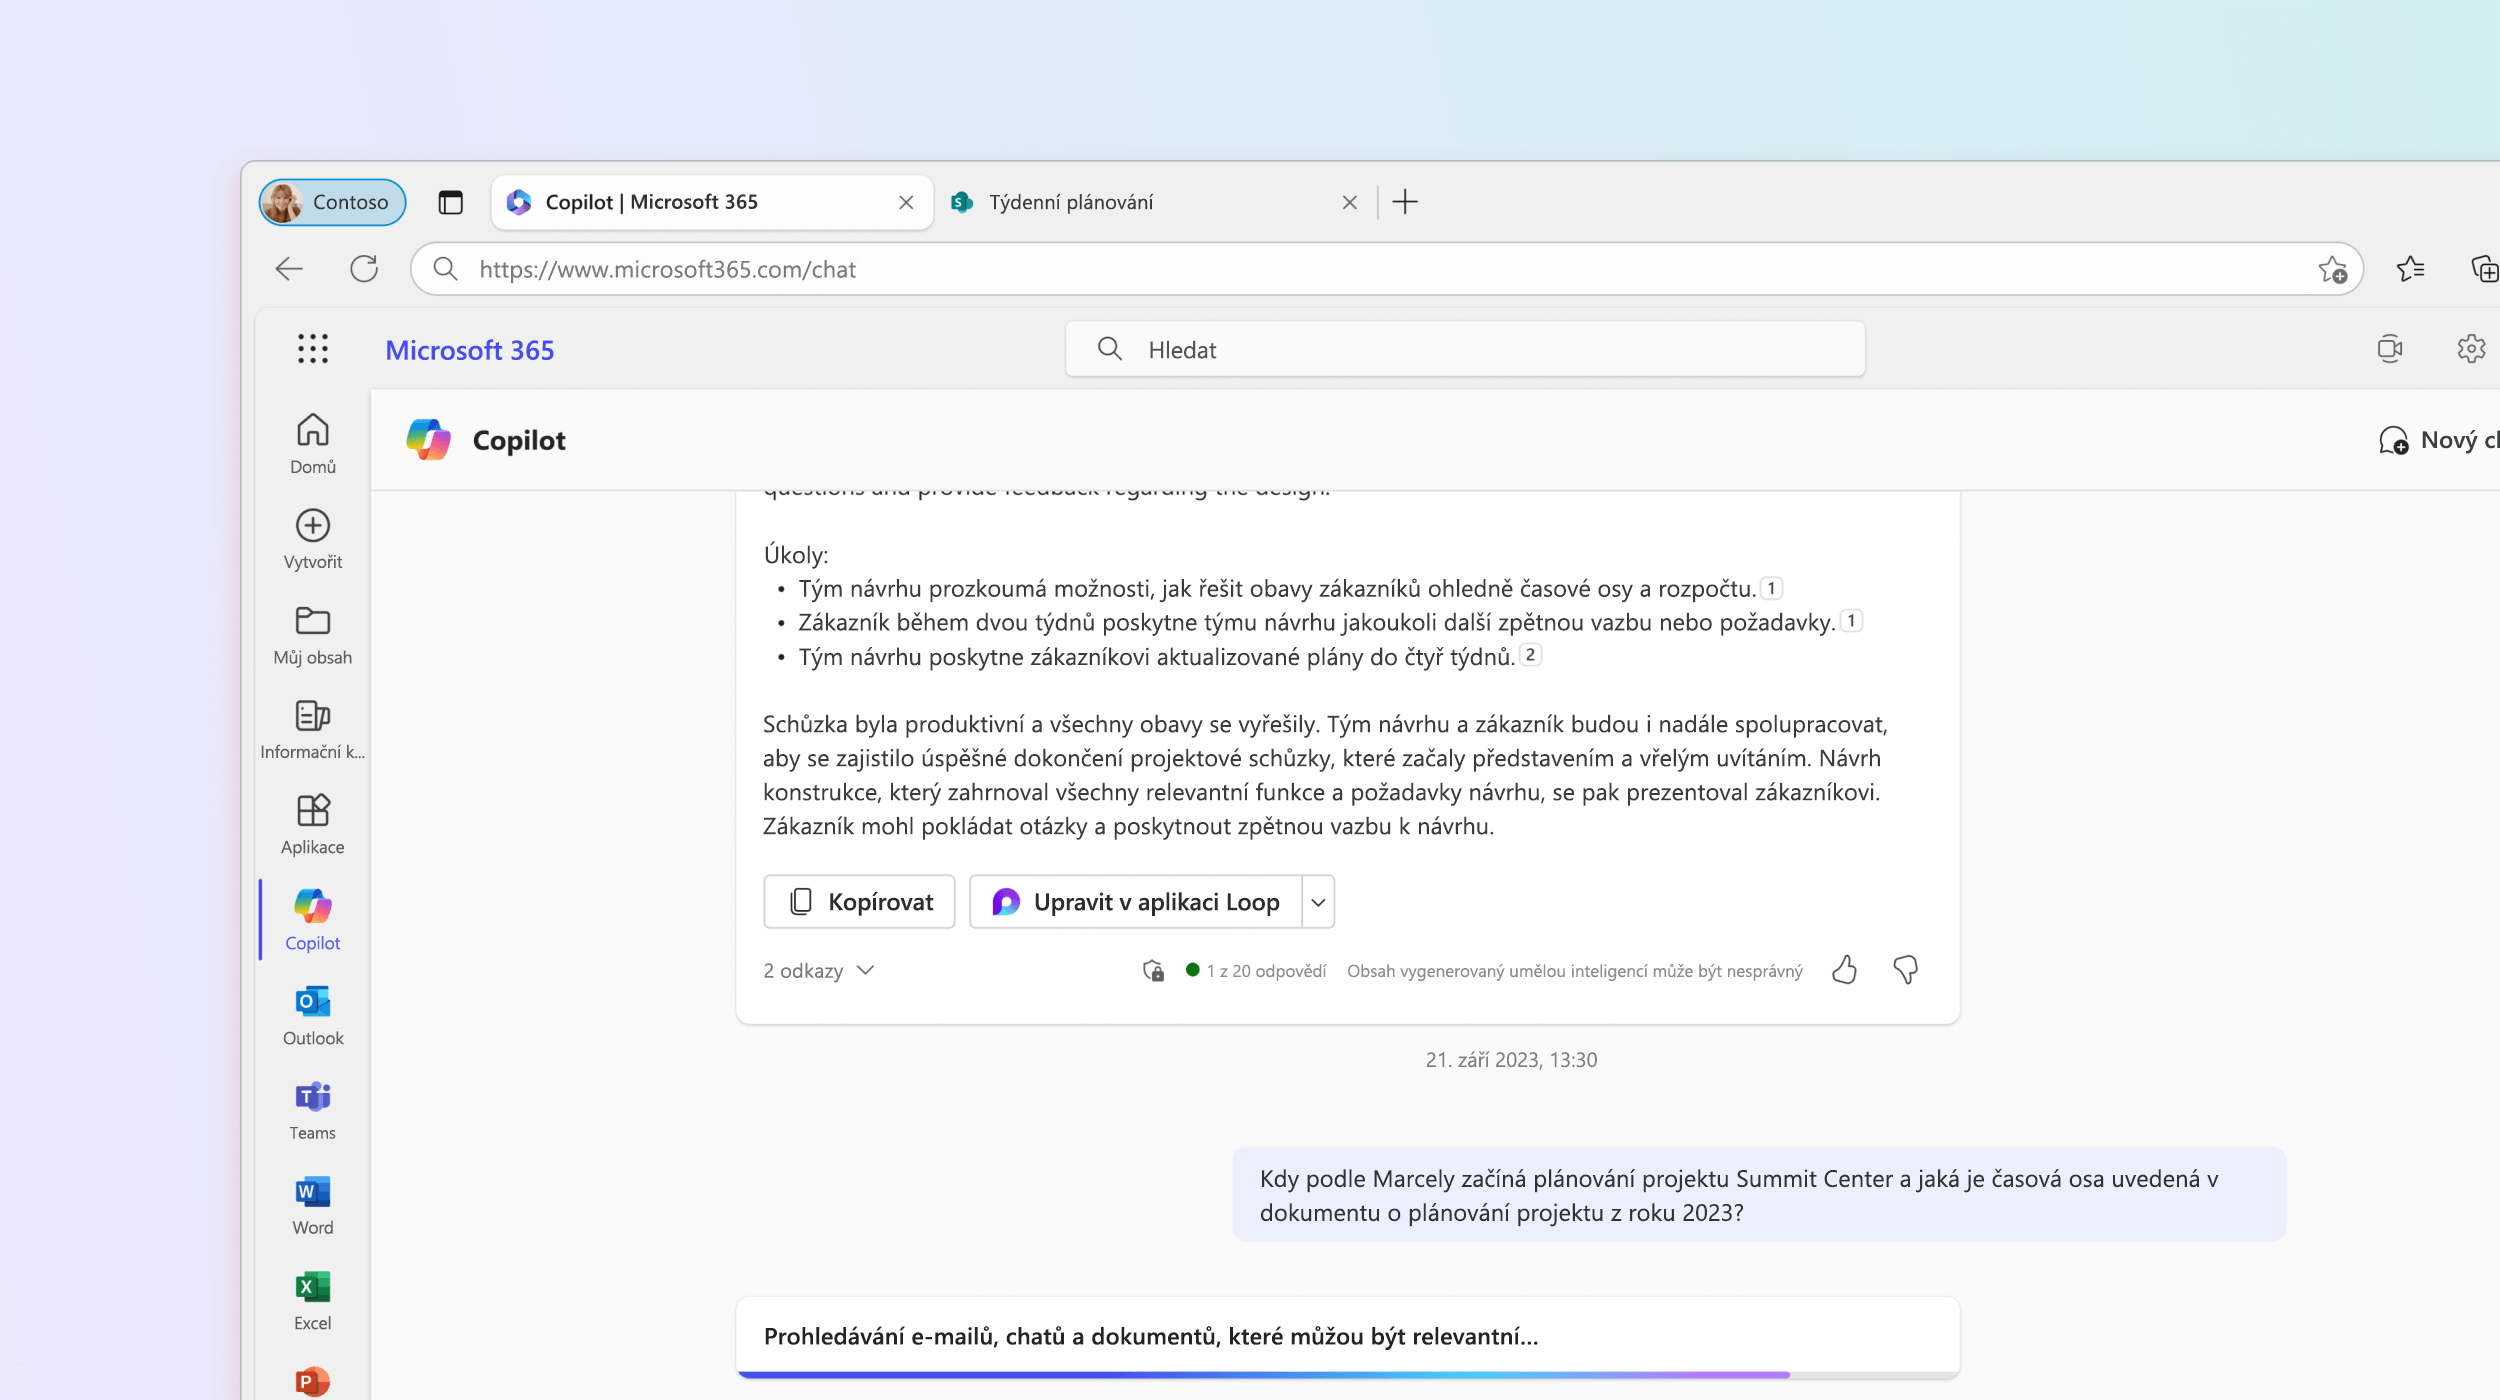Open Informační kanál in the sidebar
Screen dimensions: 2500x1400
pos(312,729)
